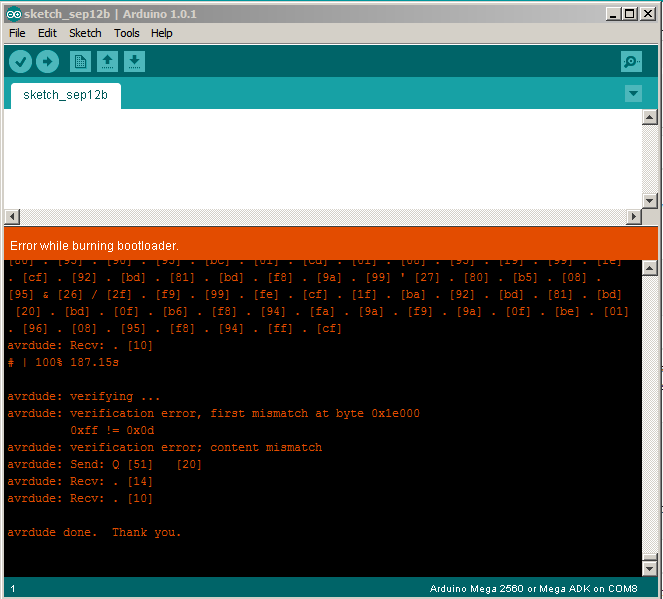Open the Edit menu
The image size is (663, 599).
pyautogui.click(x=47, y=33)
